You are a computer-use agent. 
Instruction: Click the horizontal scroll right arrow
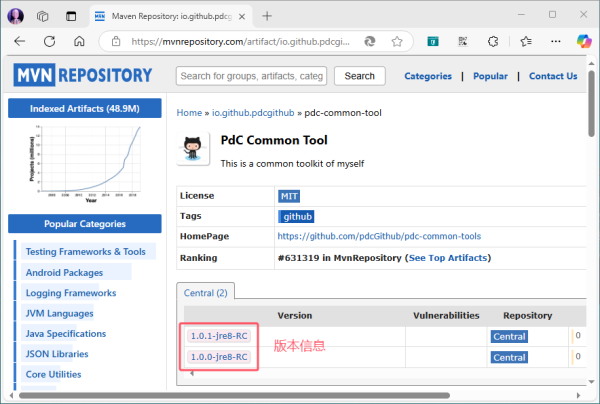[578, 395]
